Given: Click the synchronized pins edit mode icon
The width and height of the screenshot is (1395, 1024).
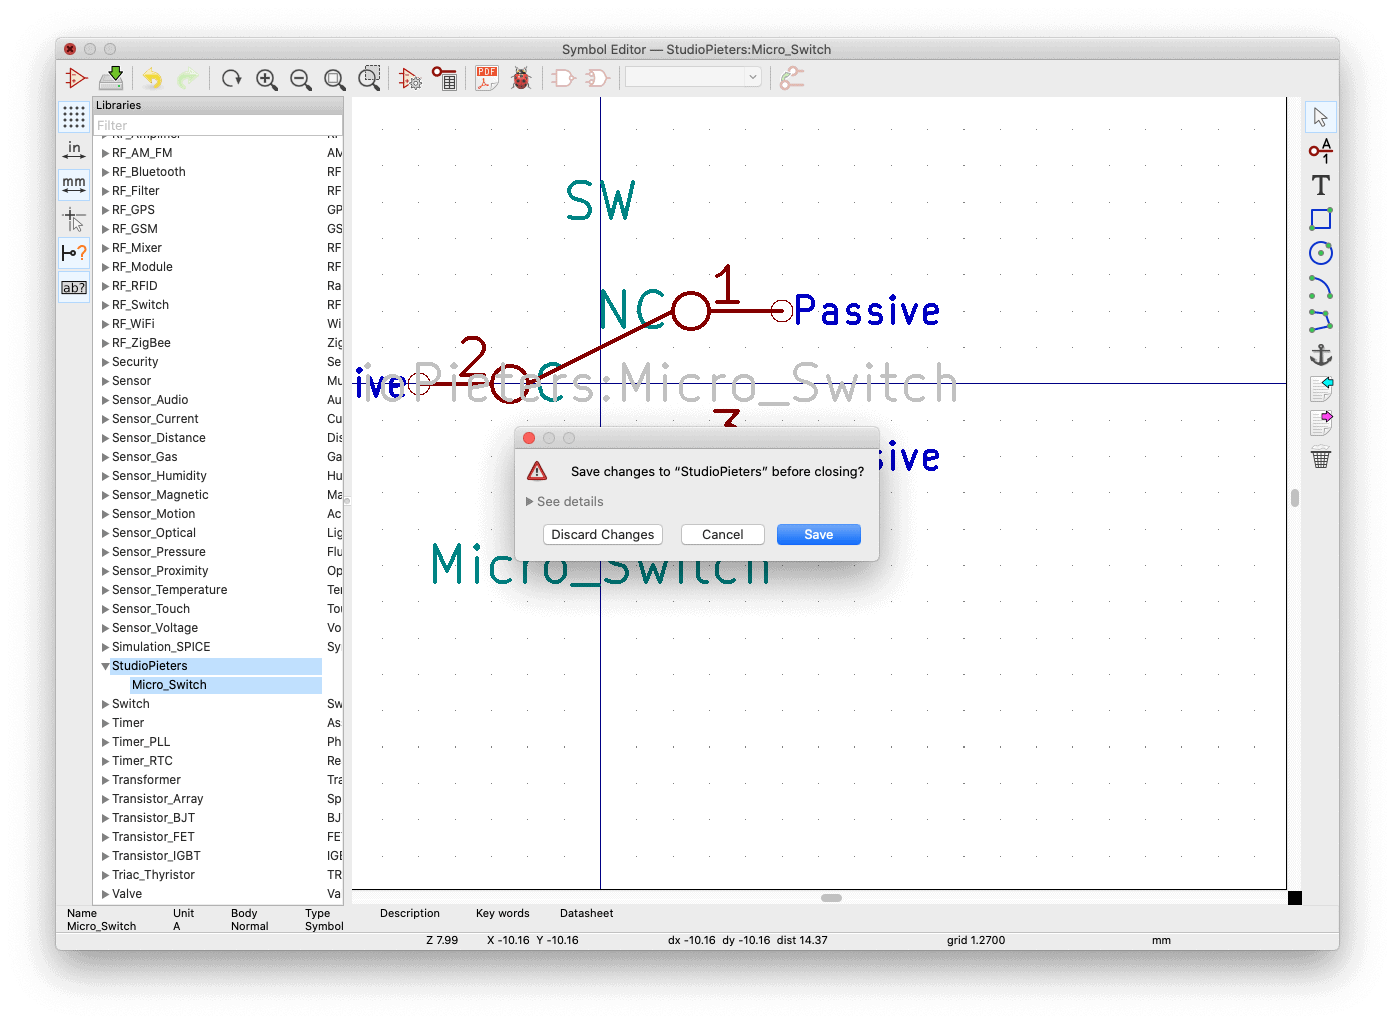Looking at the screenshot, I should [x=792, y=78].
